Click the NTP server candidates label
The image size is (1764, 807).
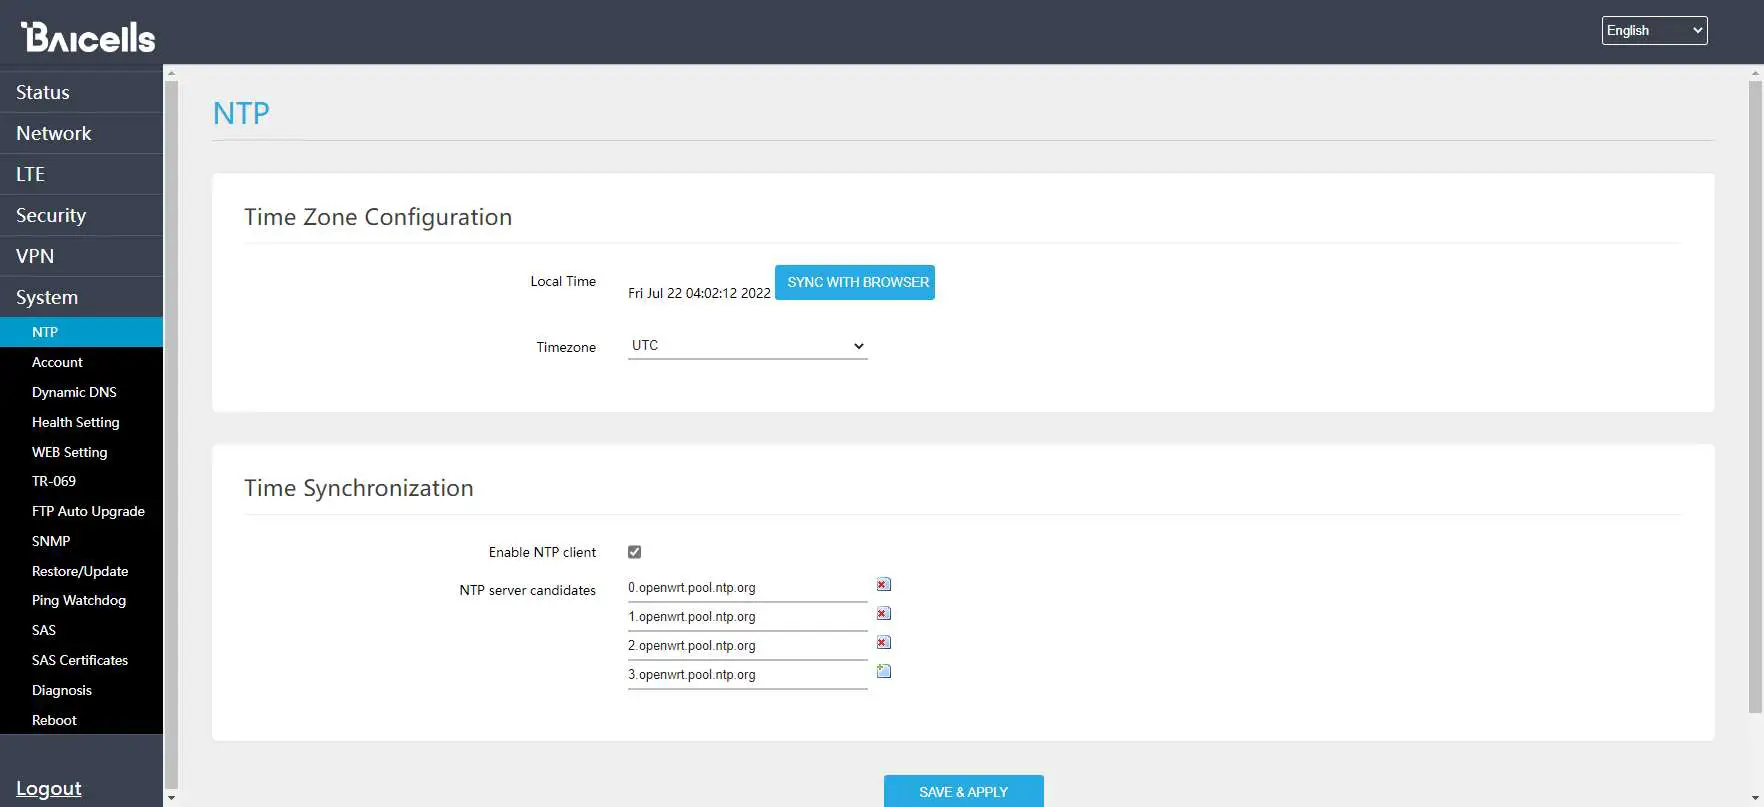click(x=527, y=590)
